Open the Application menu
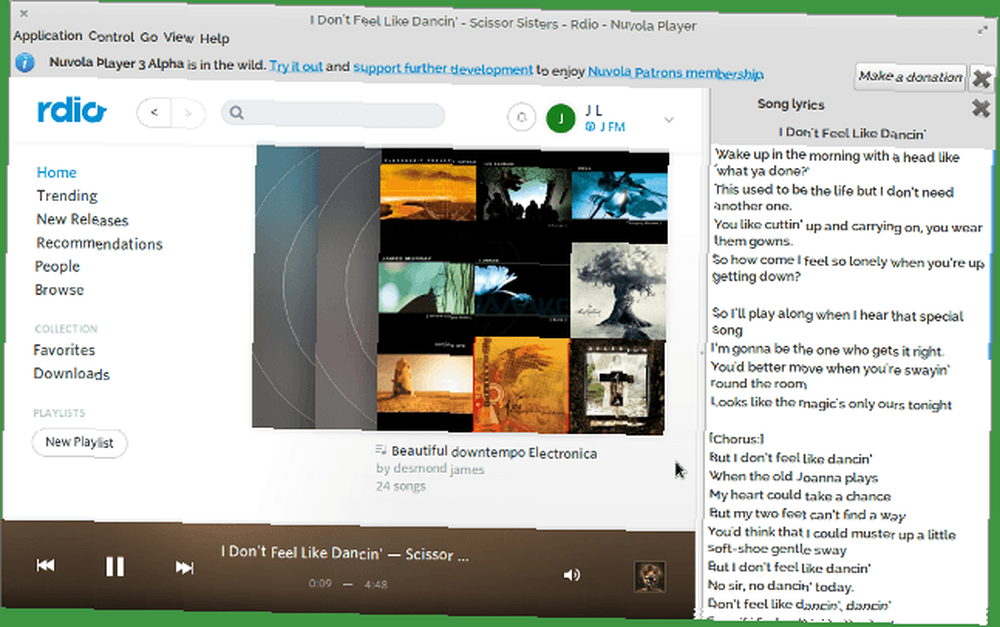Image resolution: width=1000 pixels, height=627 pixels. pos(48,36)
